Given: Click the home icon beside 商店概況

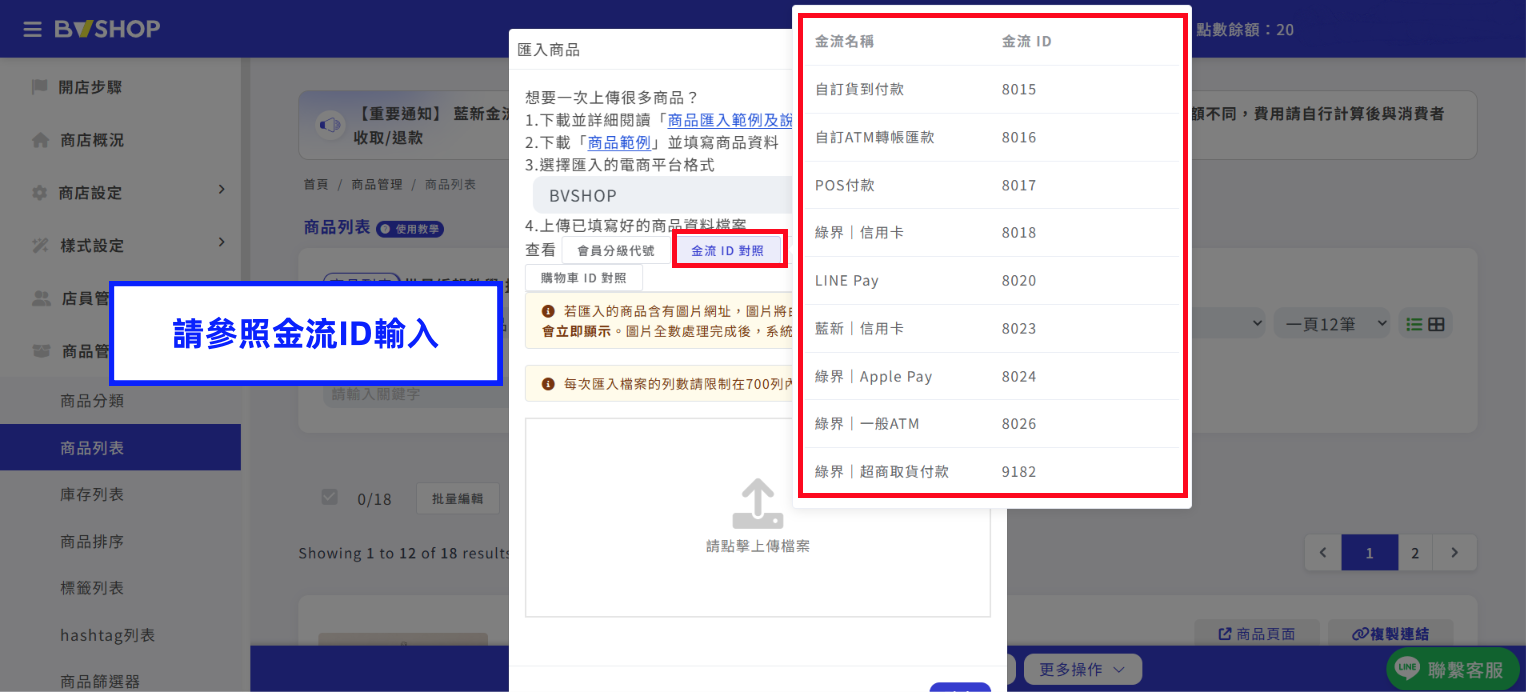Looking at the screenshot, I should (x=40, y=140).
